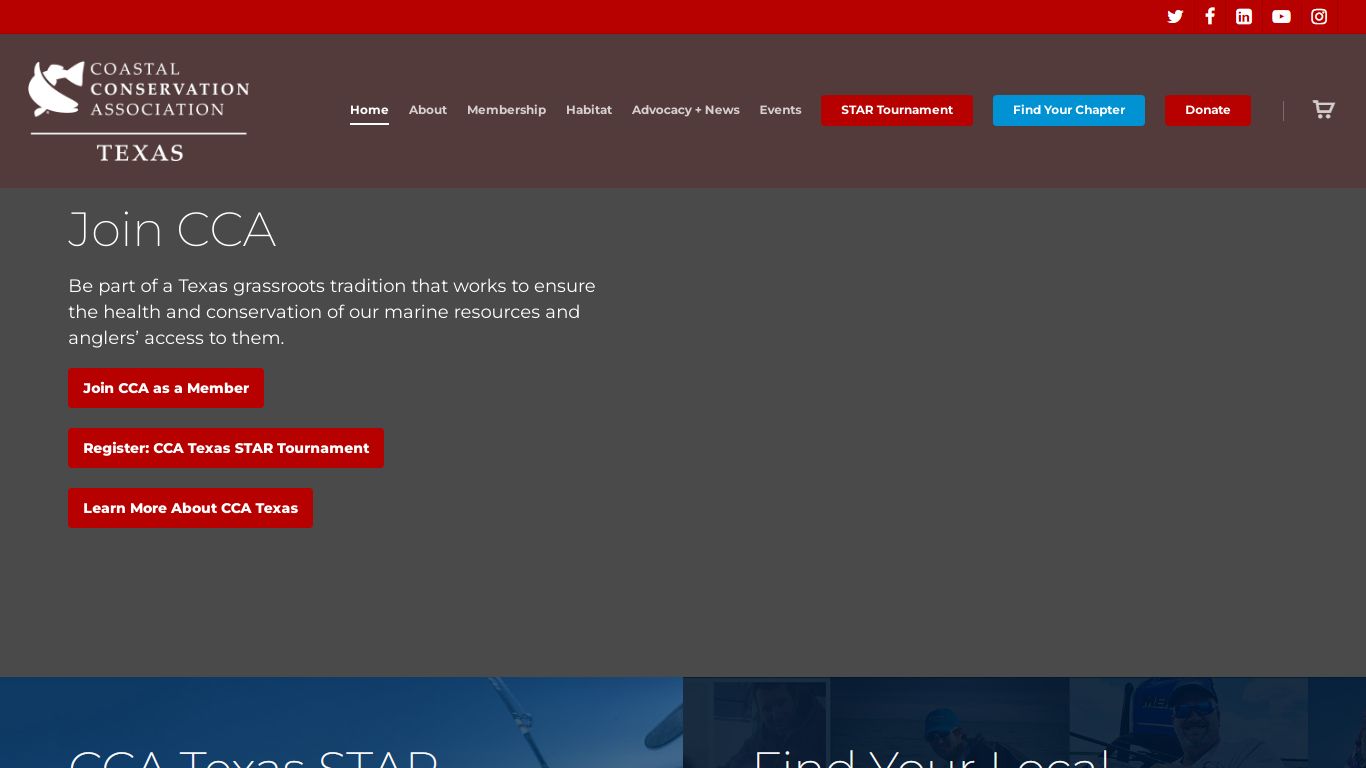The height and width of the screenshot is (768, 1366).
Task: Go to the Home menu item
Action: point(369,110)
